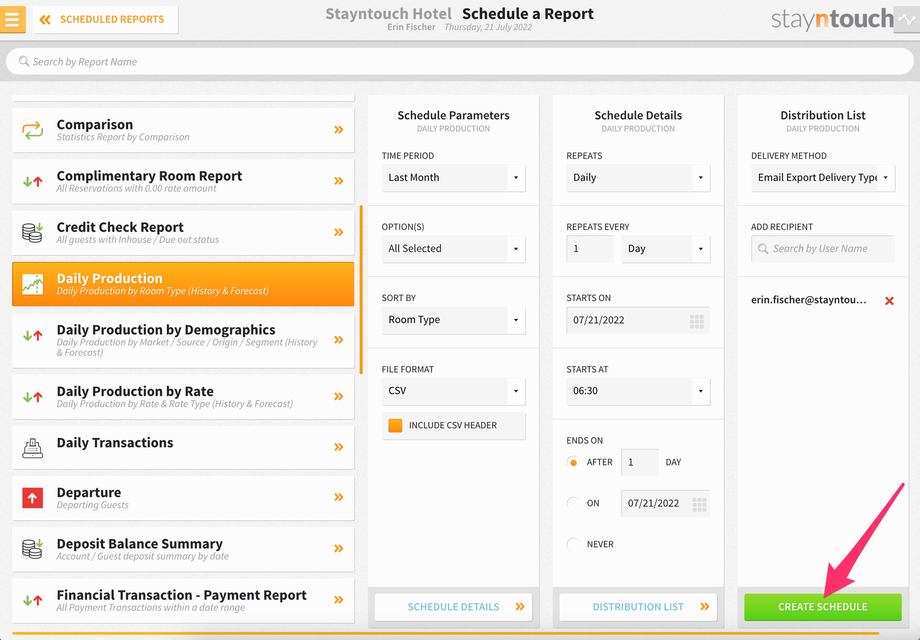The width and height of the screenshot is (920, 640).
Task: Select the Credit Check Report row
Action: click(x=183, y=232)
